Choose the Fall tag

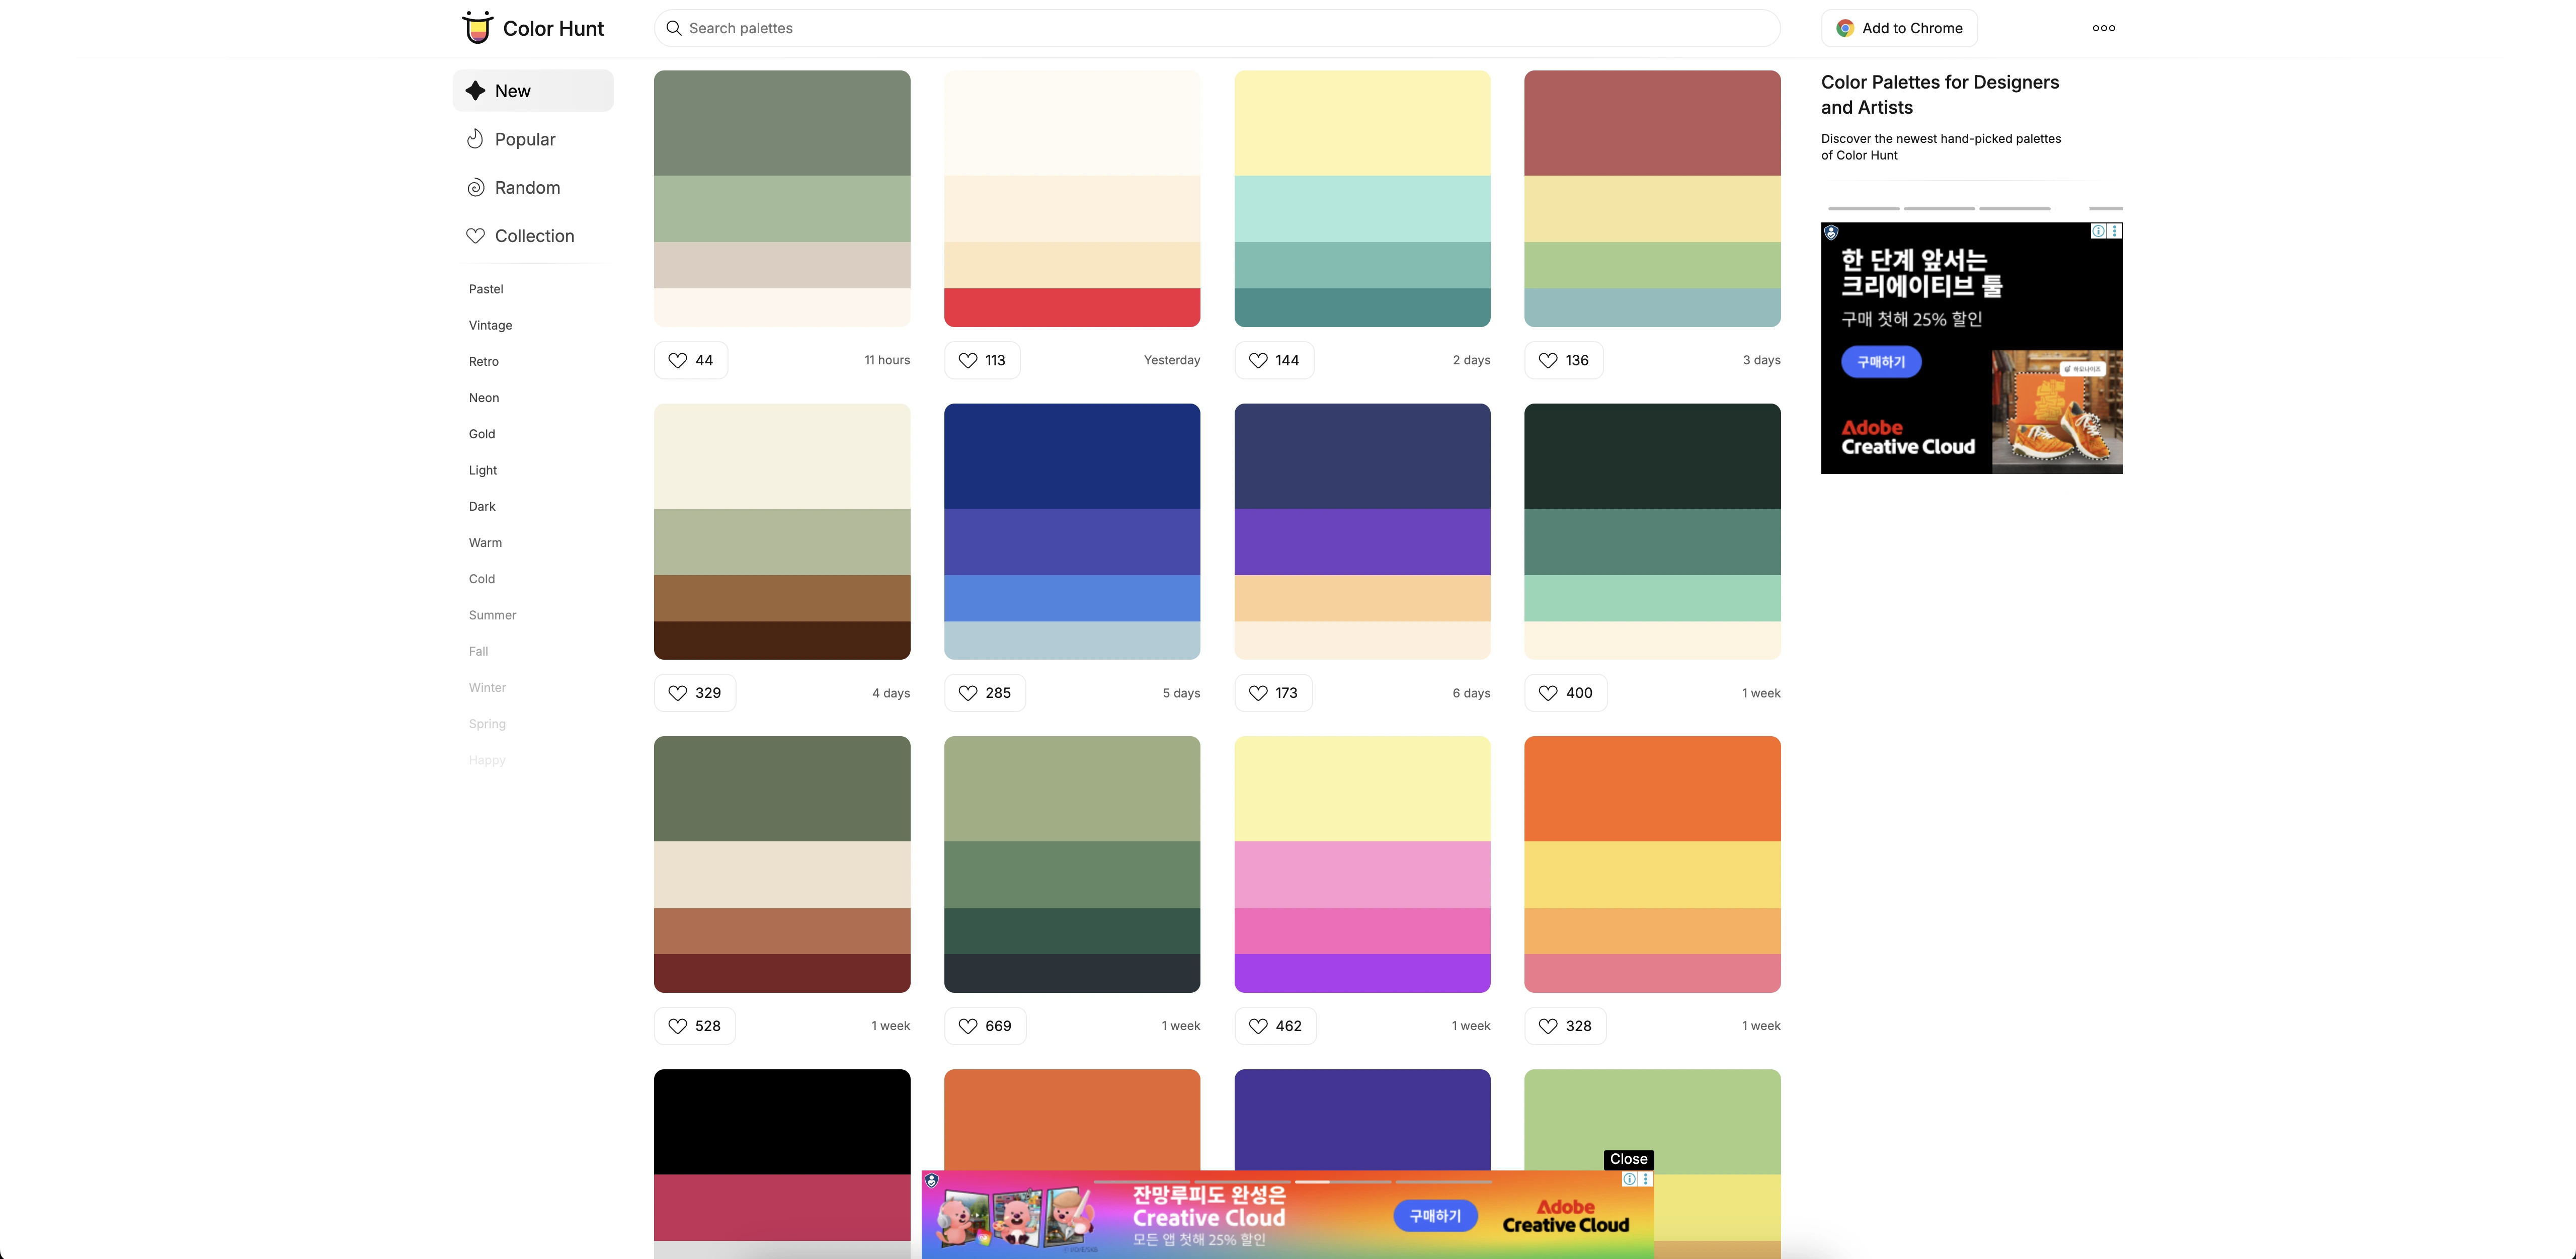click(x=478, y=651)
